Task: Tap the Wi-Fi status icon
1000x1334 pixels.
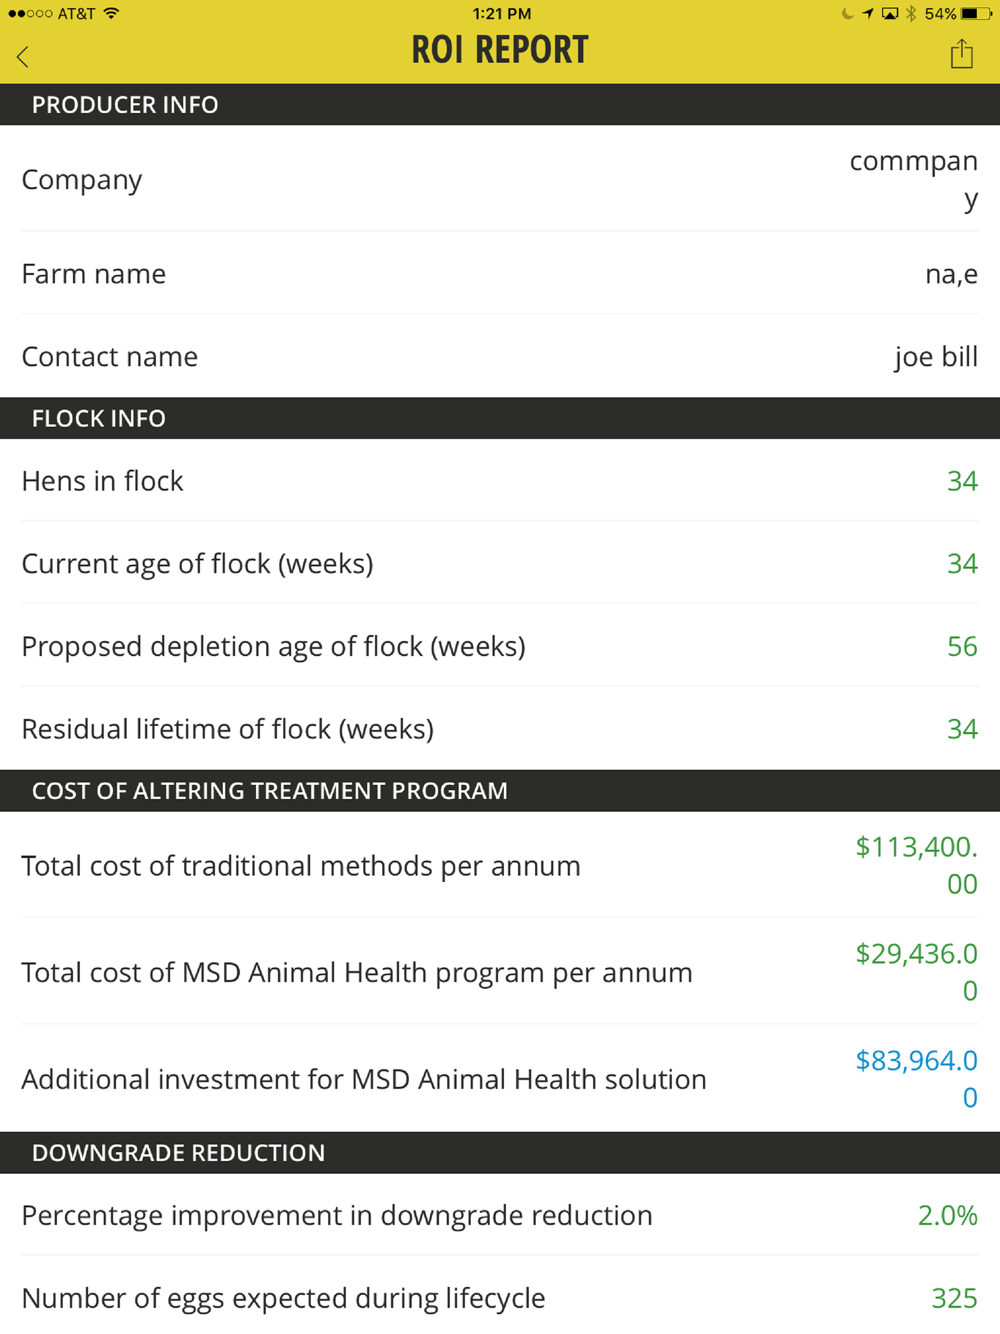Action: [111, 13]
